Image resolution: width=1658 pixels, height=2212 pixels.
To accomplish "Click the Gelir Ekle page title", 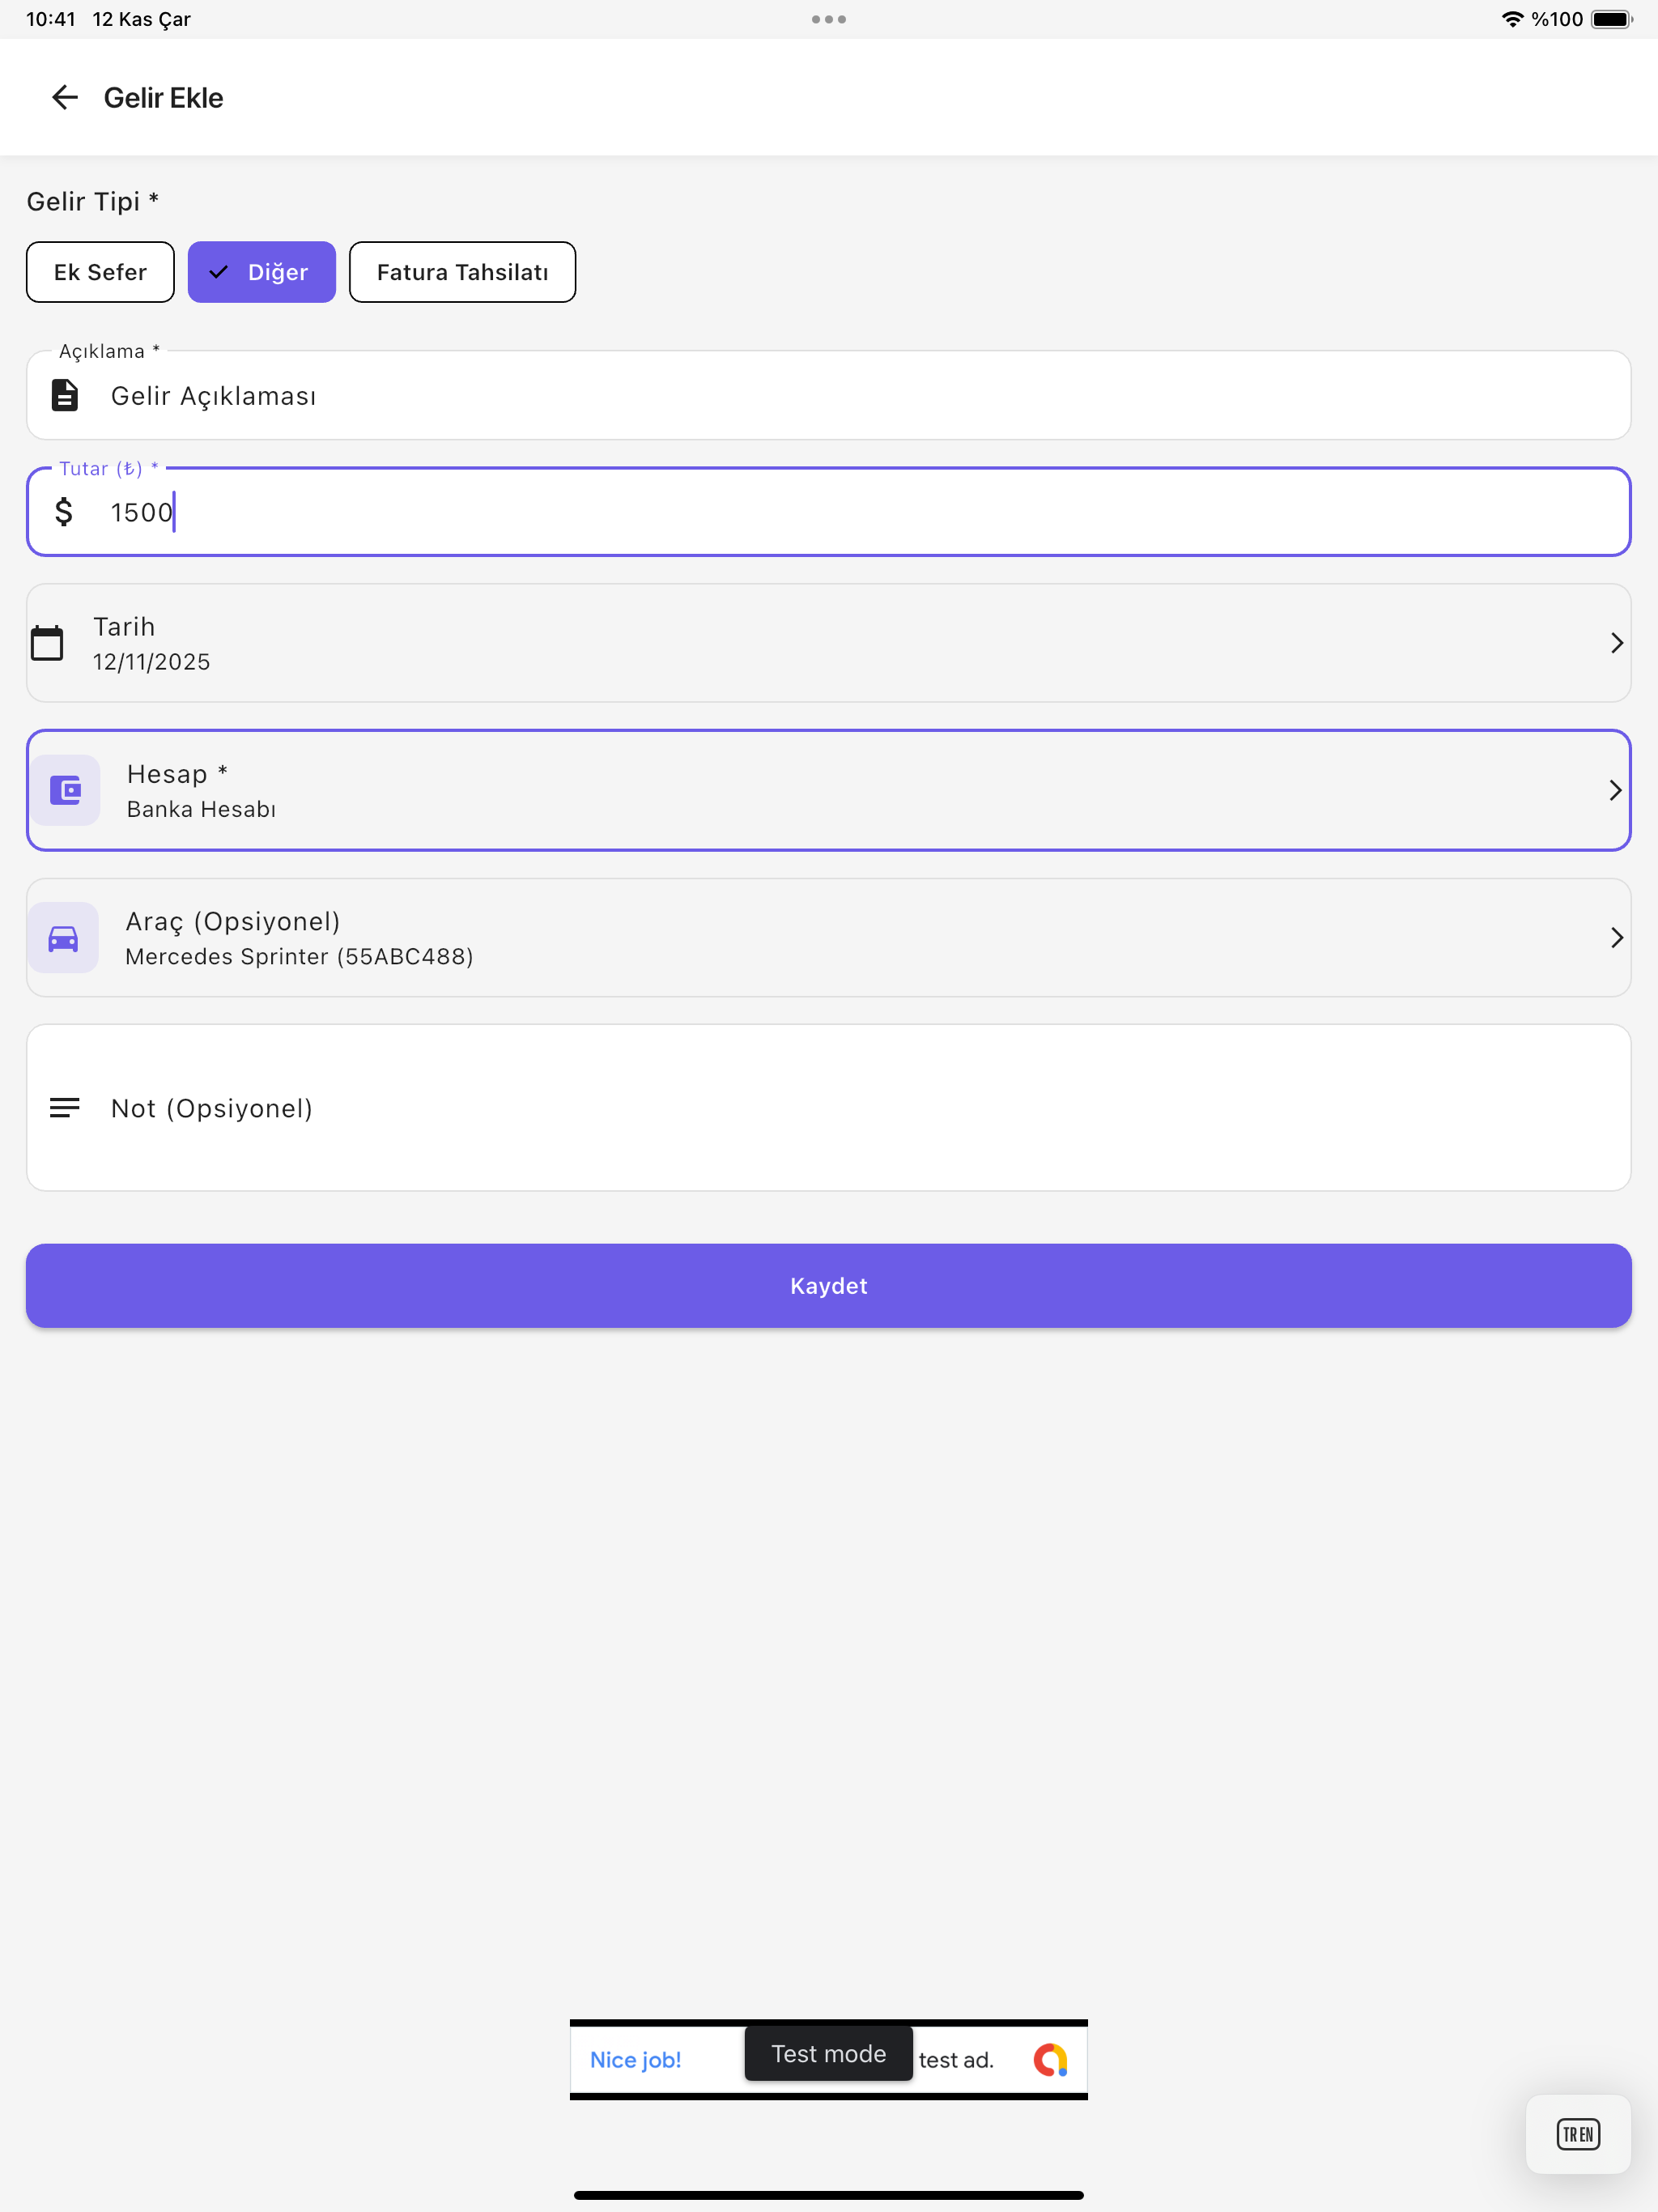I will 163,98.
